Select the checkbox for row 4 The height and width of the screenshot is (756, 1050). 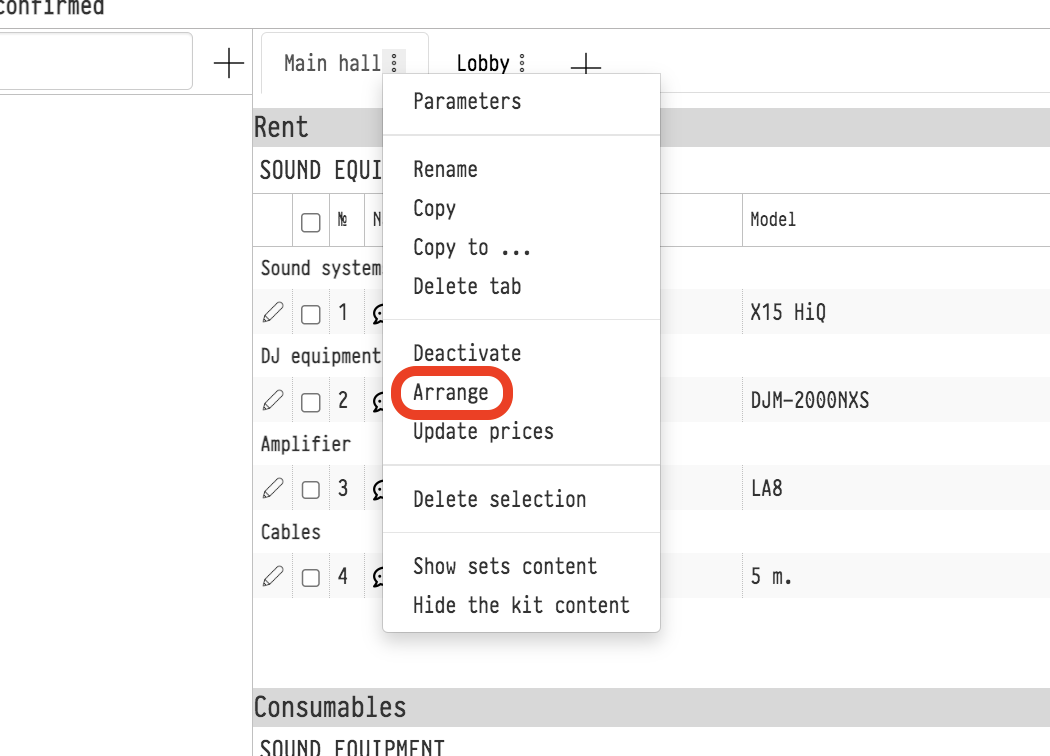pyautogui.click(x=311, y=578)
